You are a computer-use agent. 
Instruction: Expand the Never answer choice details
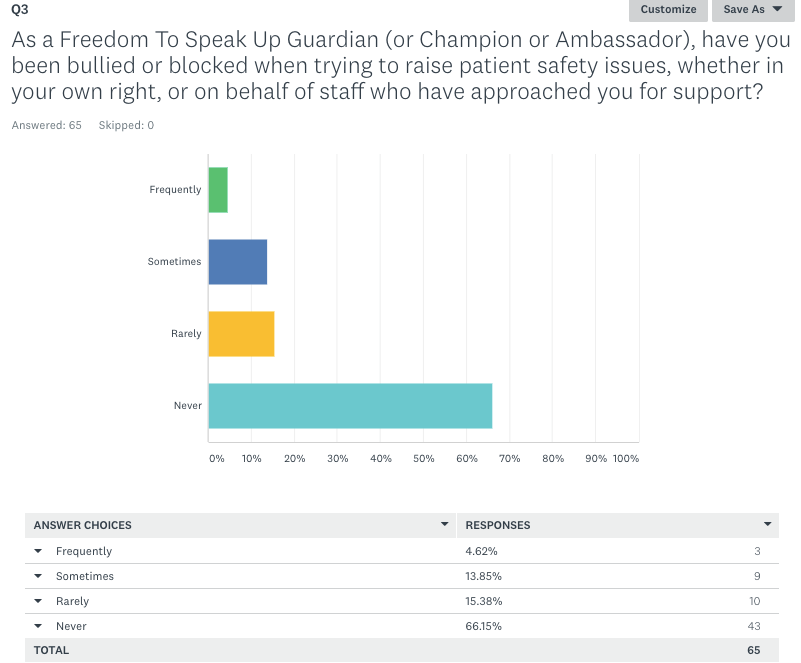tap(38, 626)
